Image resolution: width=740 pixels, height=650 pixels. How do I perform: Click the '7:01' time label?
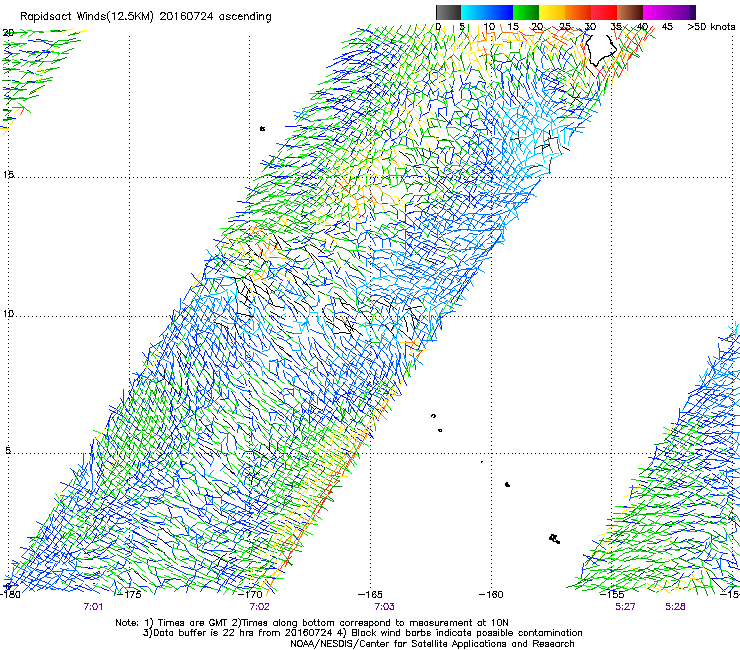[x=93, y=607]
